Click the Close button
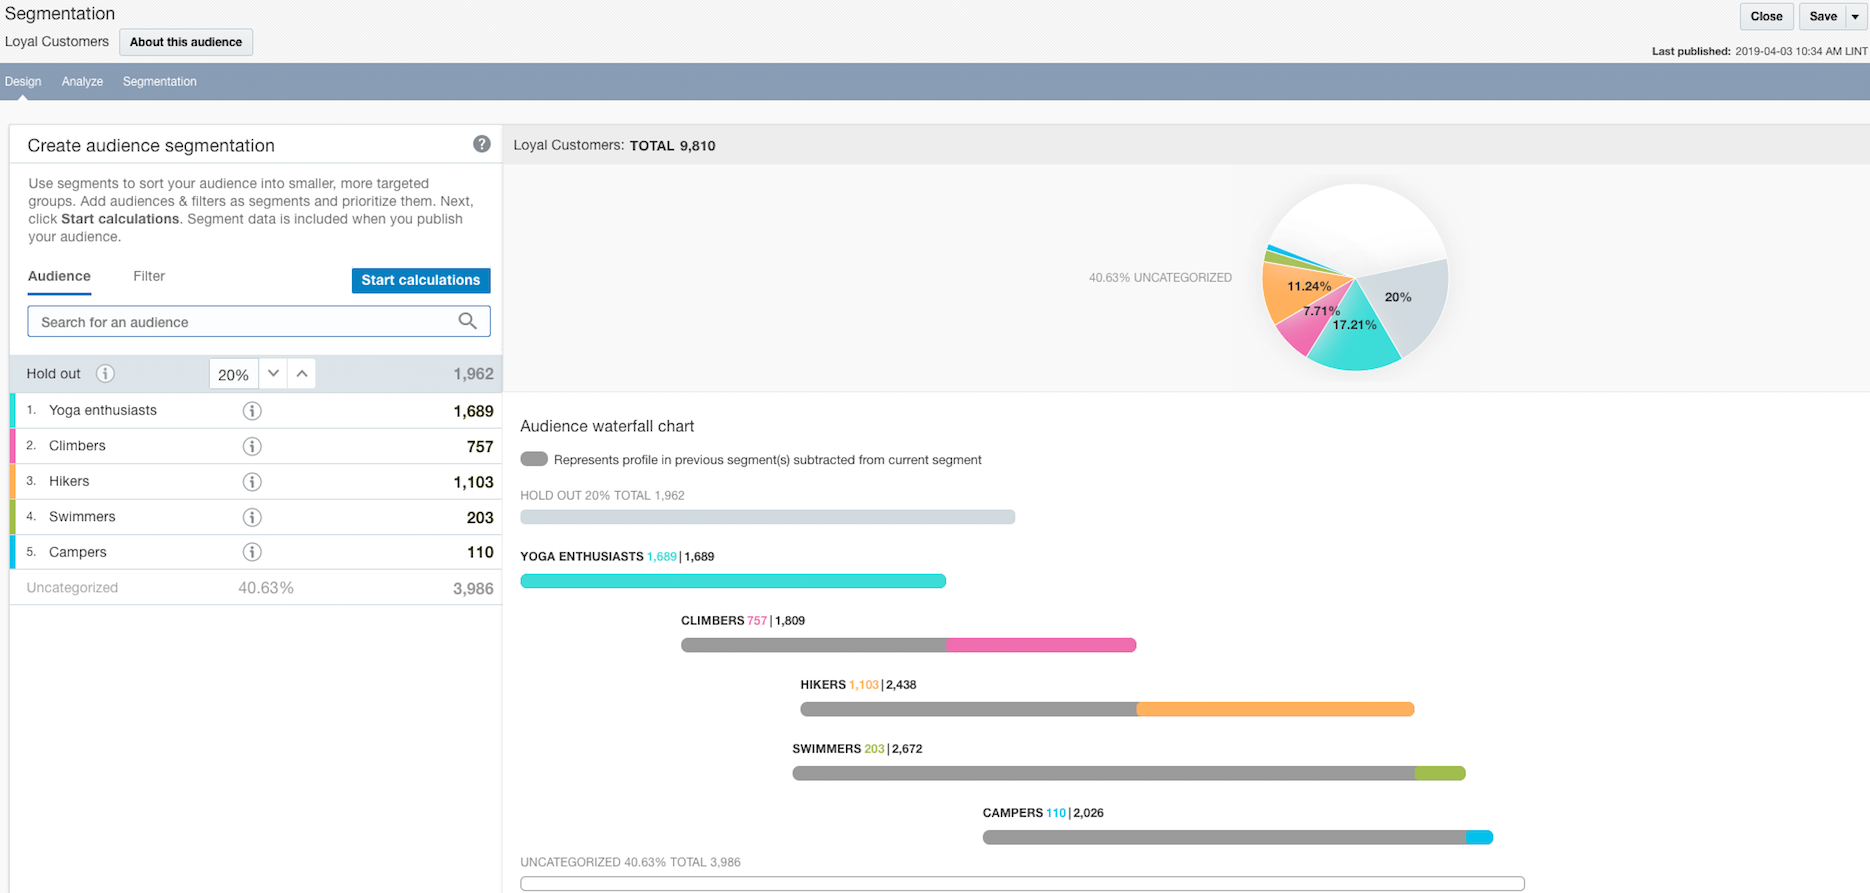Image resolution: width=1870 pixels, height=893 pixels. pyautogui.click(x=1766, y=16)
